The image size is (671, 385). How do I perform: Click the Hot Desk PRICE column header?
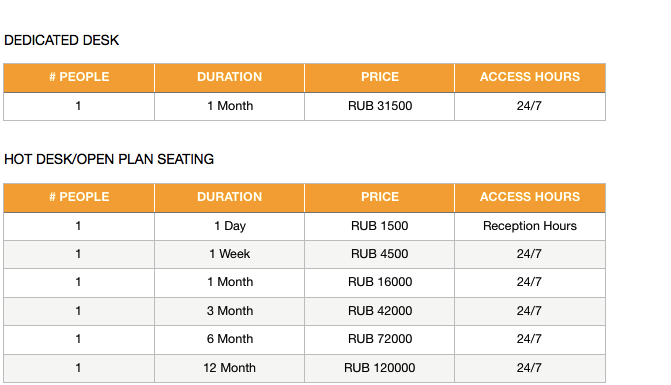[380, 197]
